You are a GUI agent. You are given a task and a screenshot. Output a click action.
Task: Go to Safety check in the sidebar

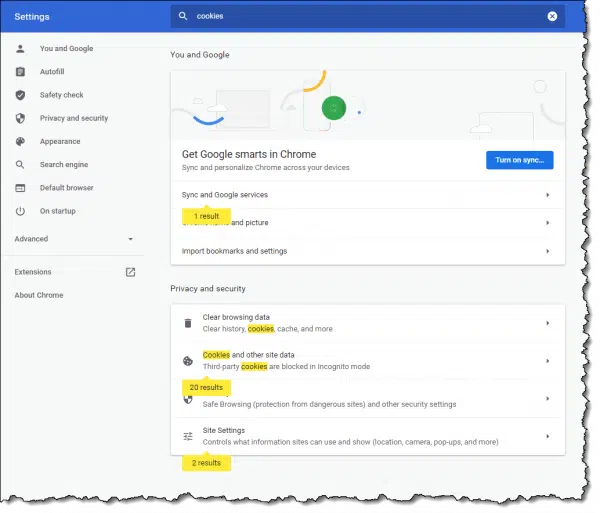click(62, 95)
